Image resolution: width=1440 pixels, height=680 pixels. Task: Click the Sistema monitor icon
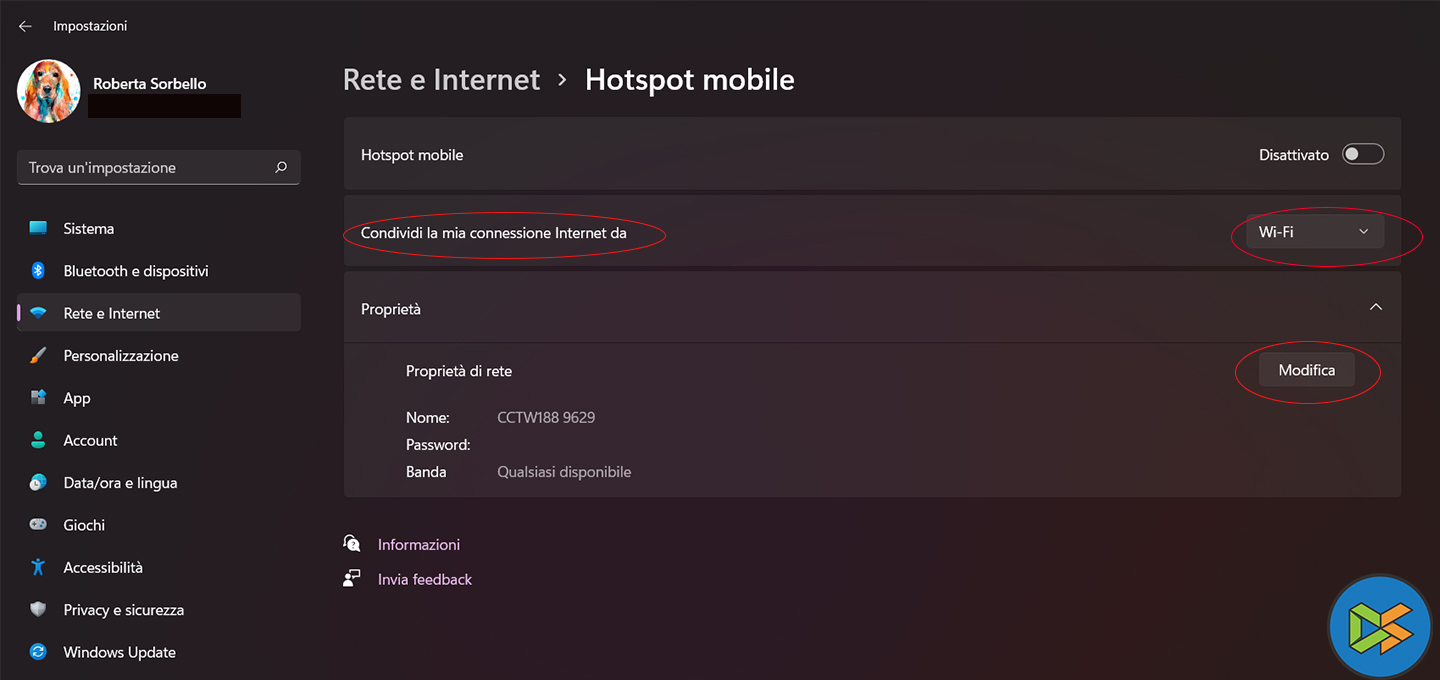click(38, 228)
